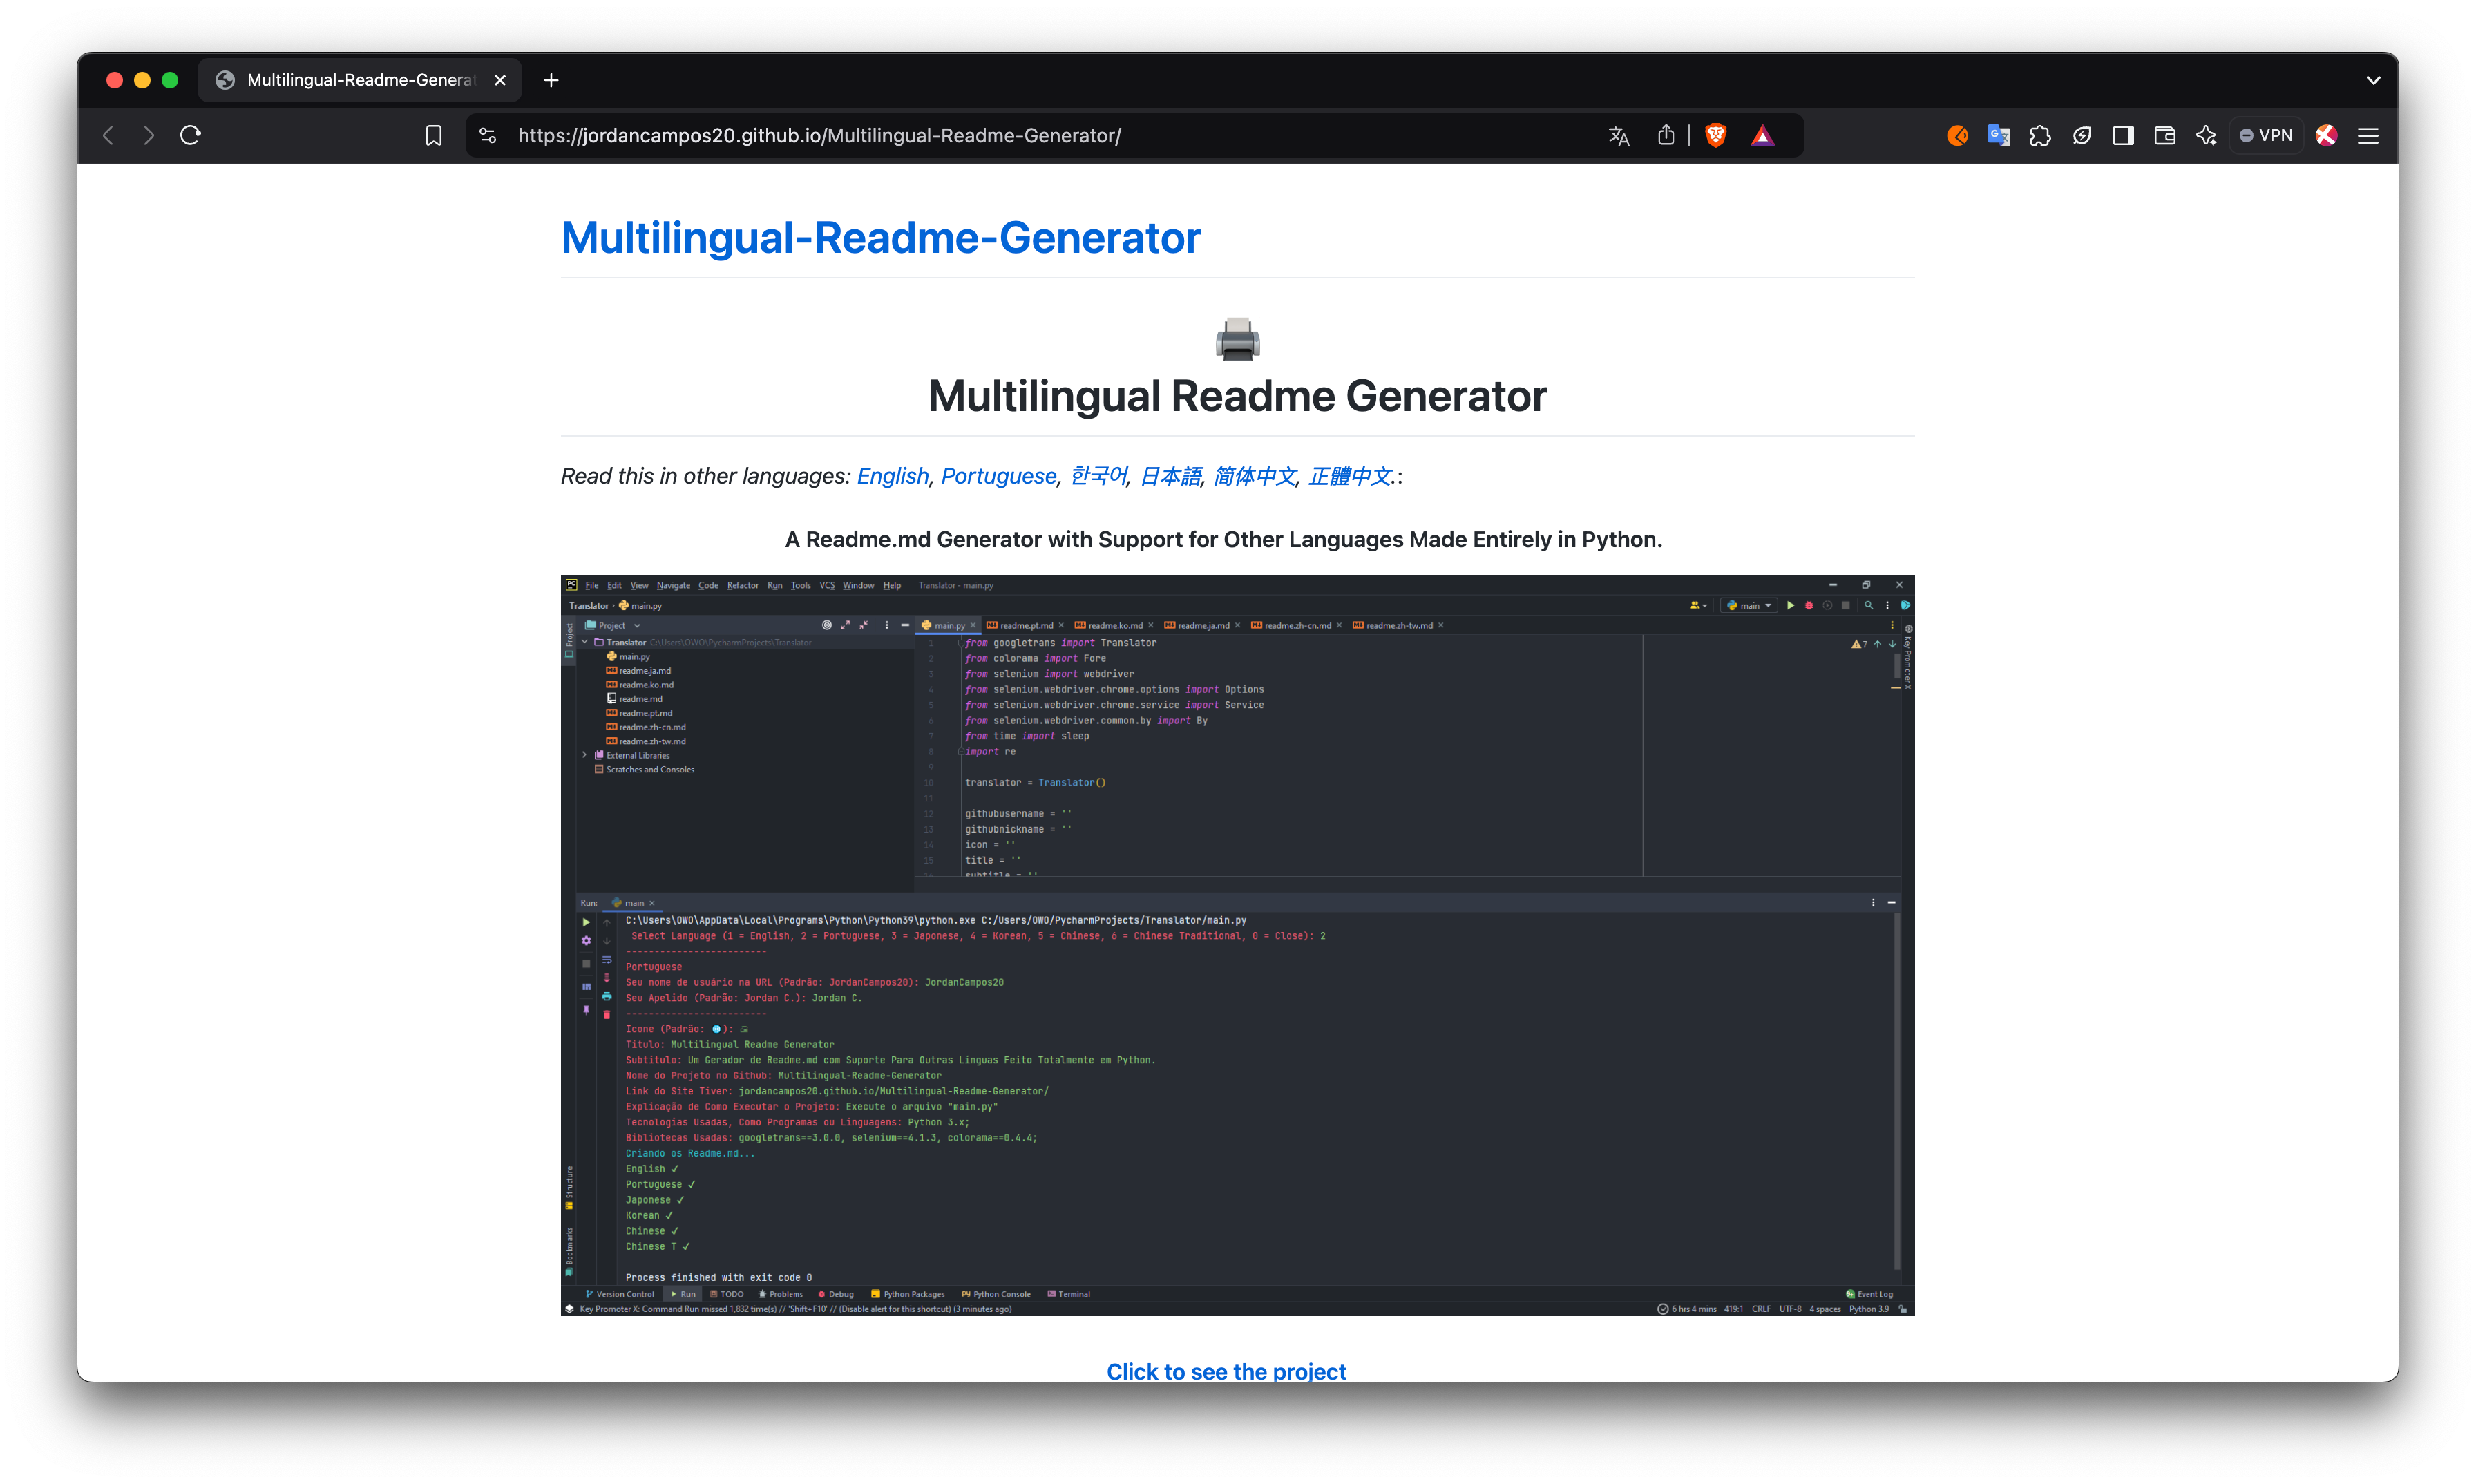Open site settings icon in address bar
Viewport: 2476px width, 1484px height.
pos(488,136)
